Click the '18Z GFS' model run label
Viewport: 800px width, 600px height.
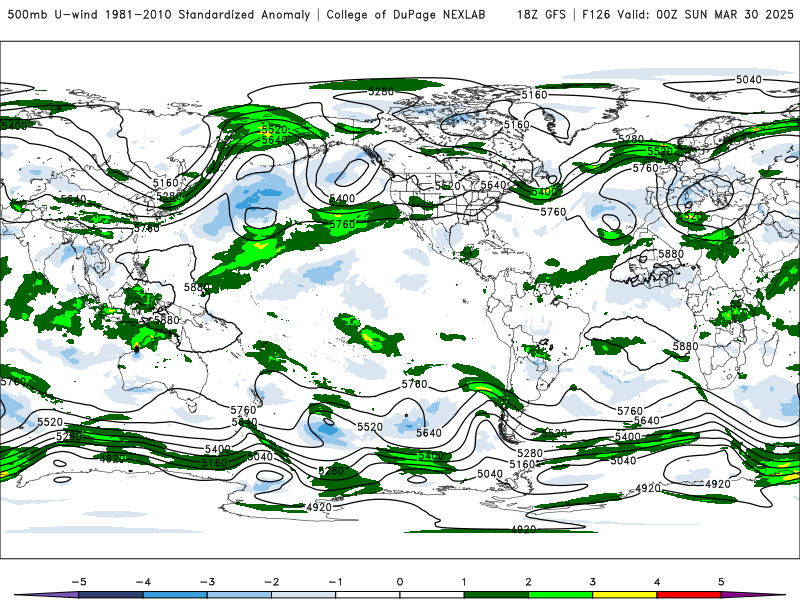[541, 15]
